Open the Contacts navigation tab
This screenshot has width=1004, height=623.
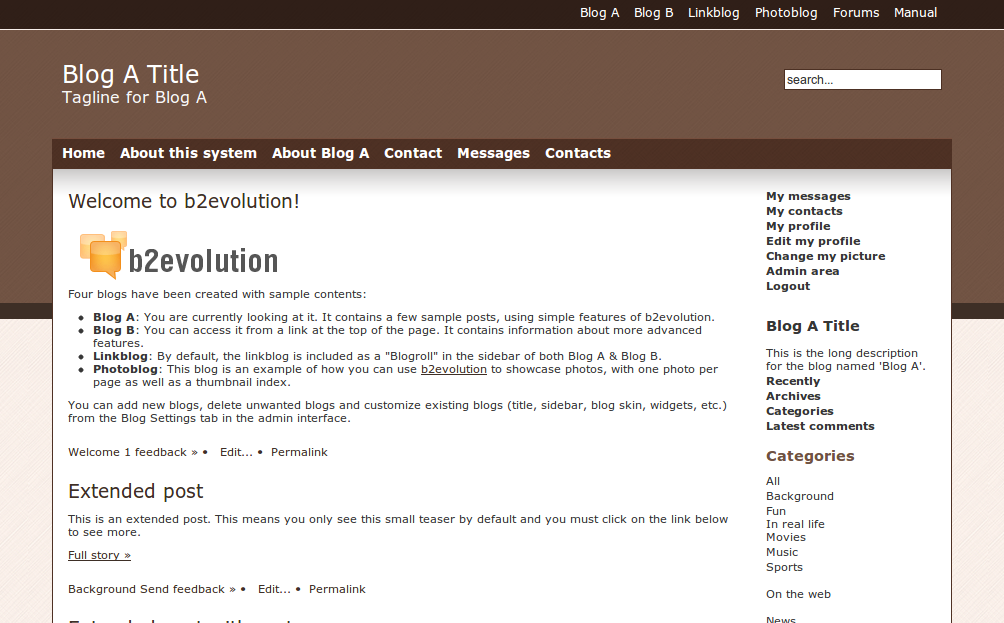[578, 154]
